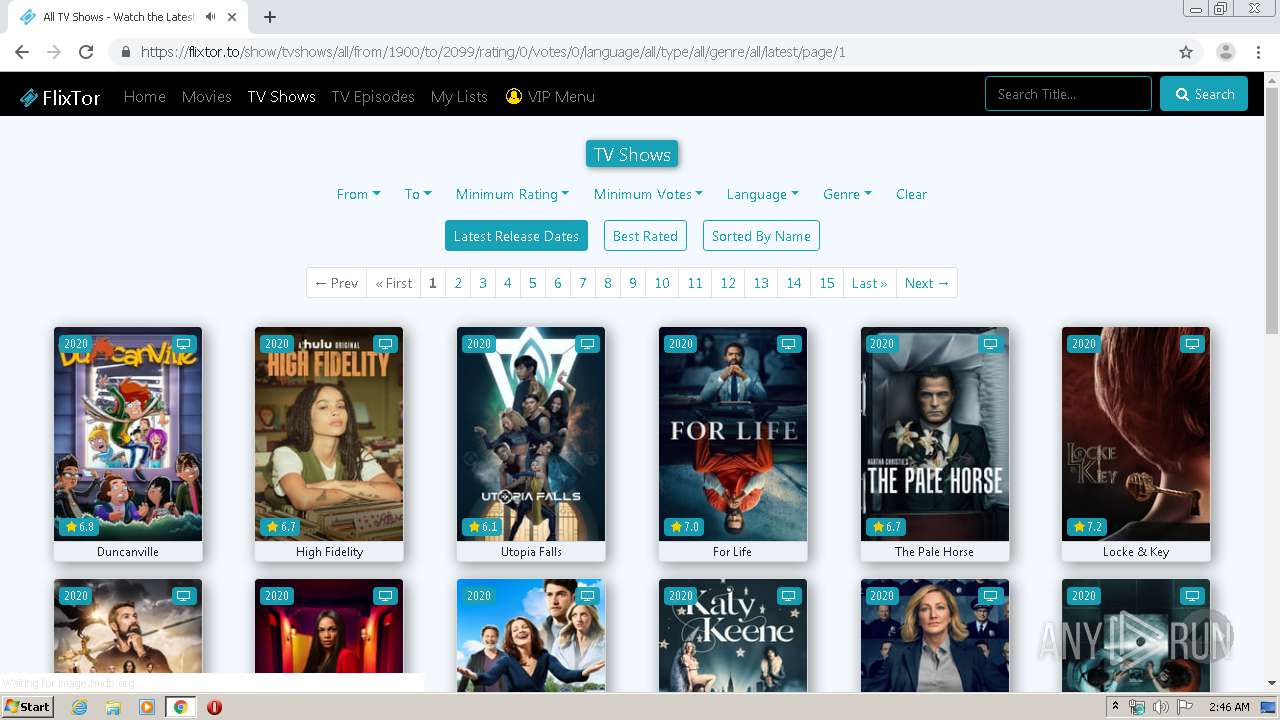Click TV icon on Utopia Falls poster
Screen dimensions: 1280x720
coord(587,344)
